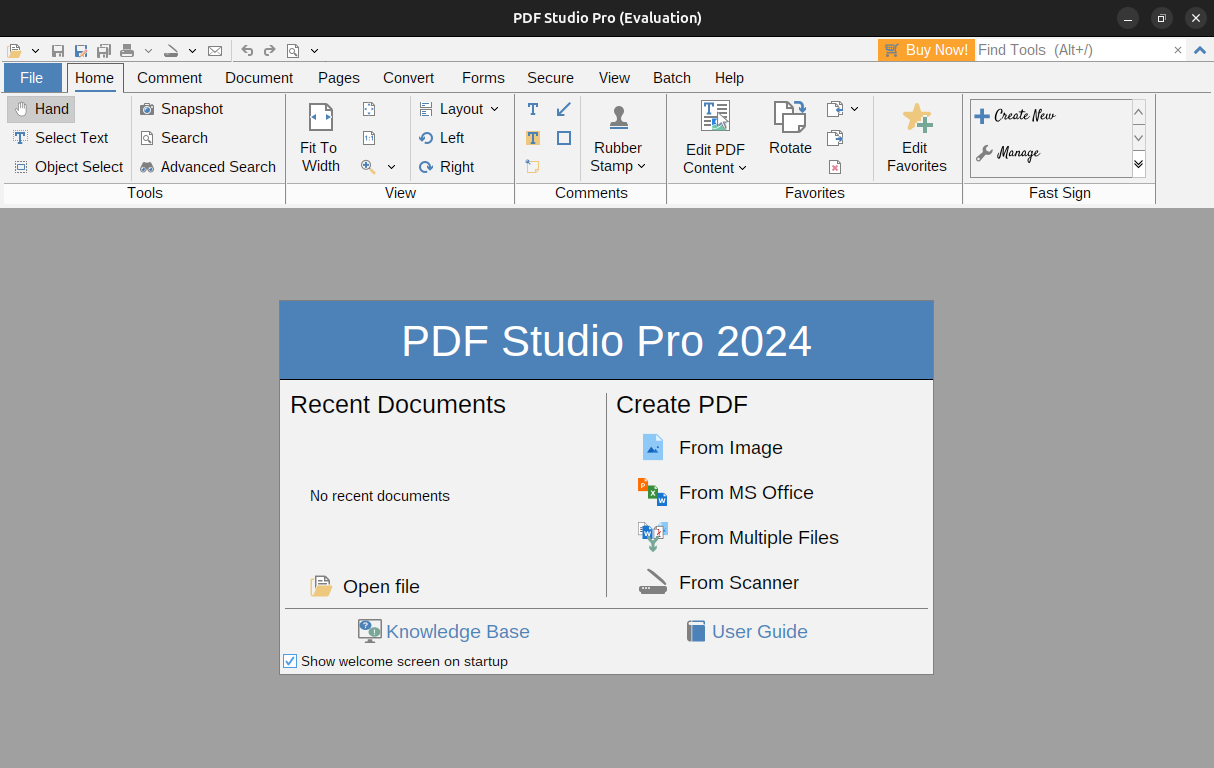This screenshot has height=768, width=1214.
Task: Expand the Fast Sign gallery with double-chevron
Action: coord(1139,164)
